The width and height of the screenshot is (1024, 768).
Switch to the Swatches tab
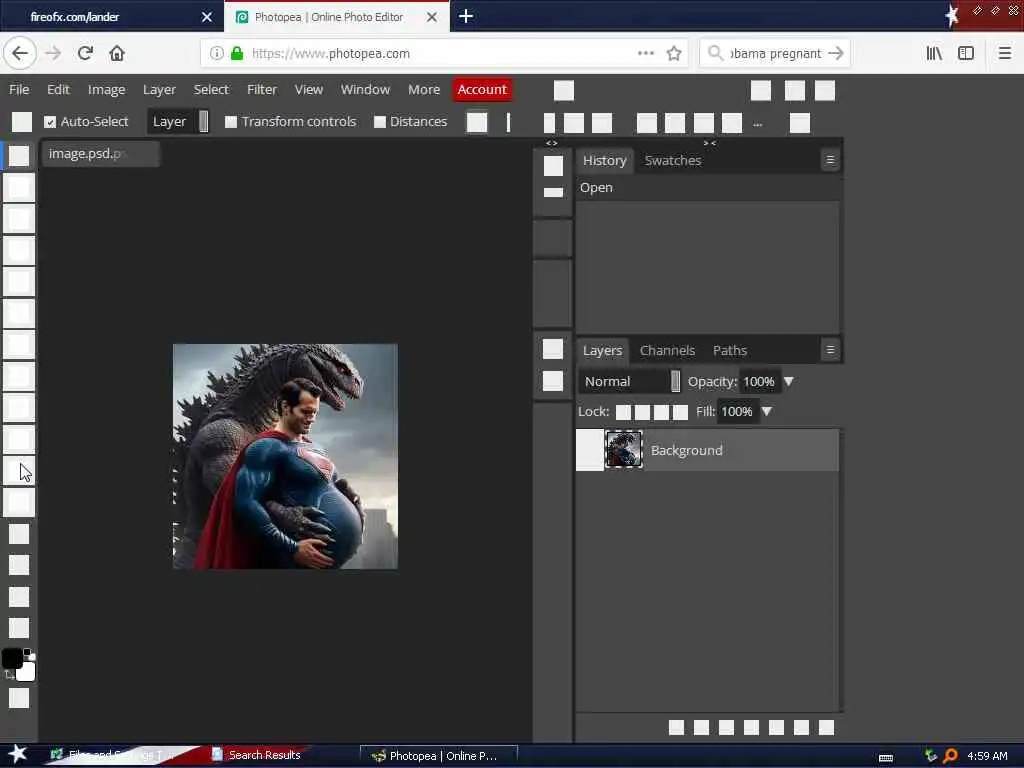tap(673, 161)
